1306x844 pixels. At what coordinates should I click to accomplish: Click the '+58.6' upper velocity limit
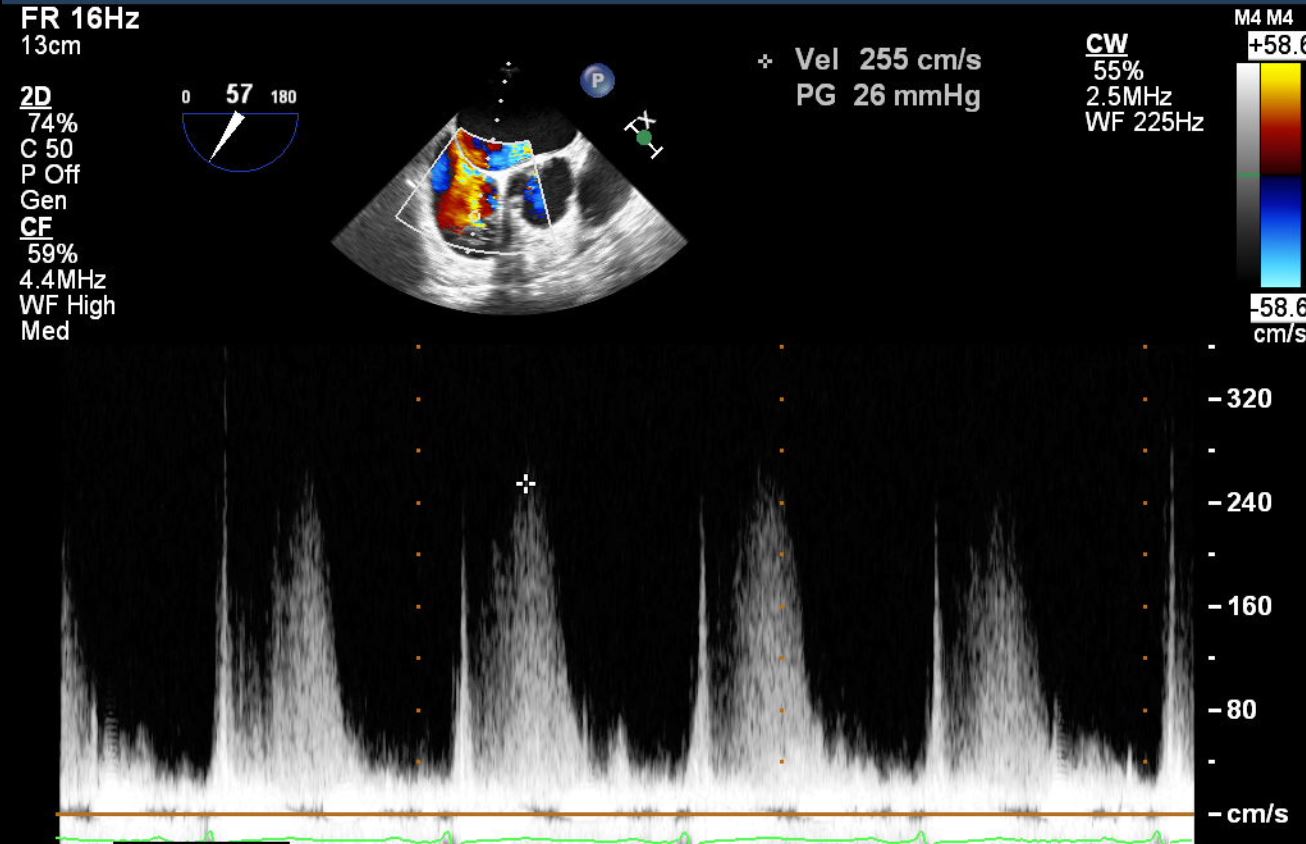click(x=1276, y=46)
